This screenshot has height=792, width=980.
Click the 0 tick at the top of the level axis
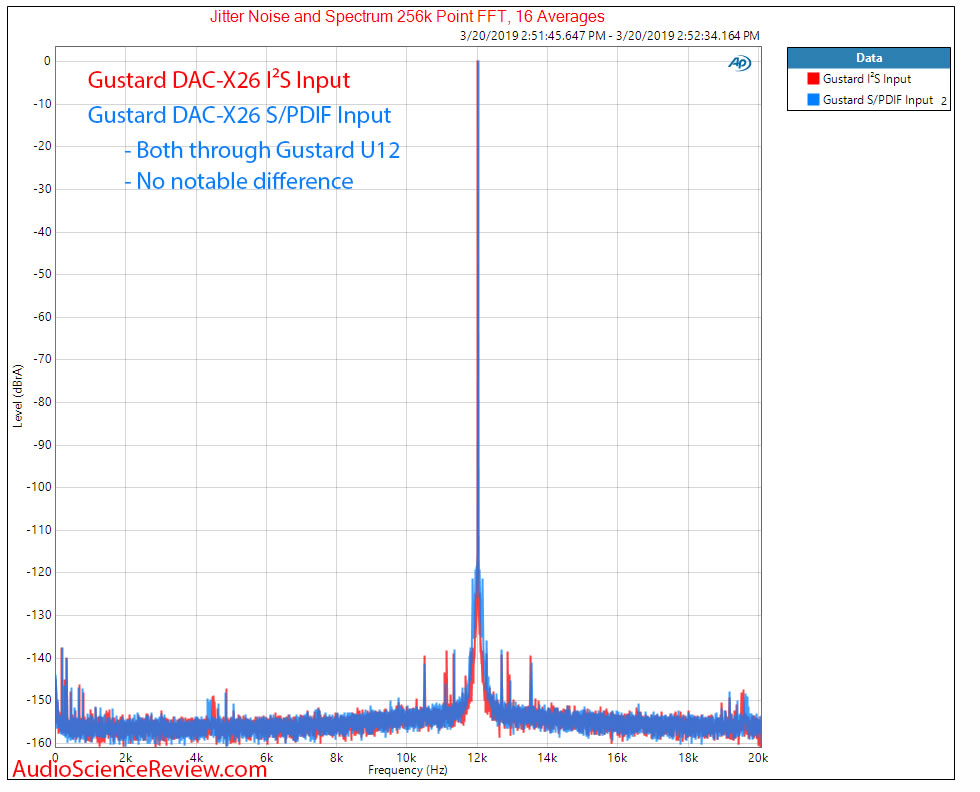click(x=46, y=61)
